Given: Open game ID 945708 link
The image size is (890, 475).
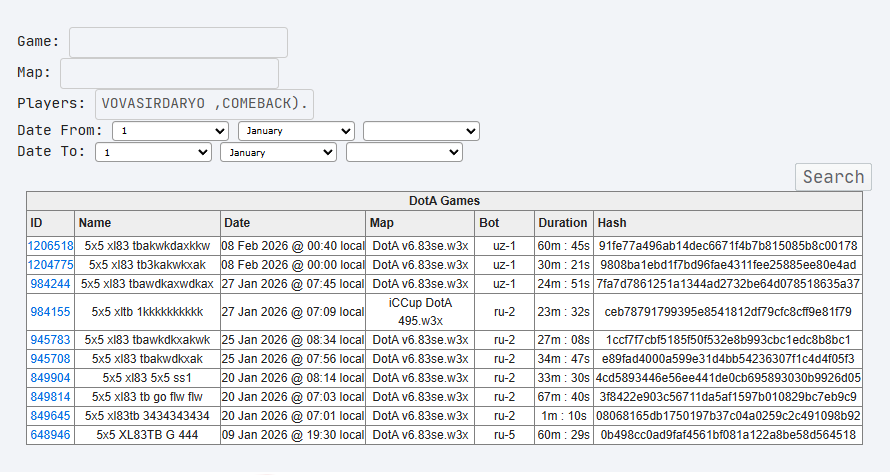Looking at the screenshot, I should 51,359.
